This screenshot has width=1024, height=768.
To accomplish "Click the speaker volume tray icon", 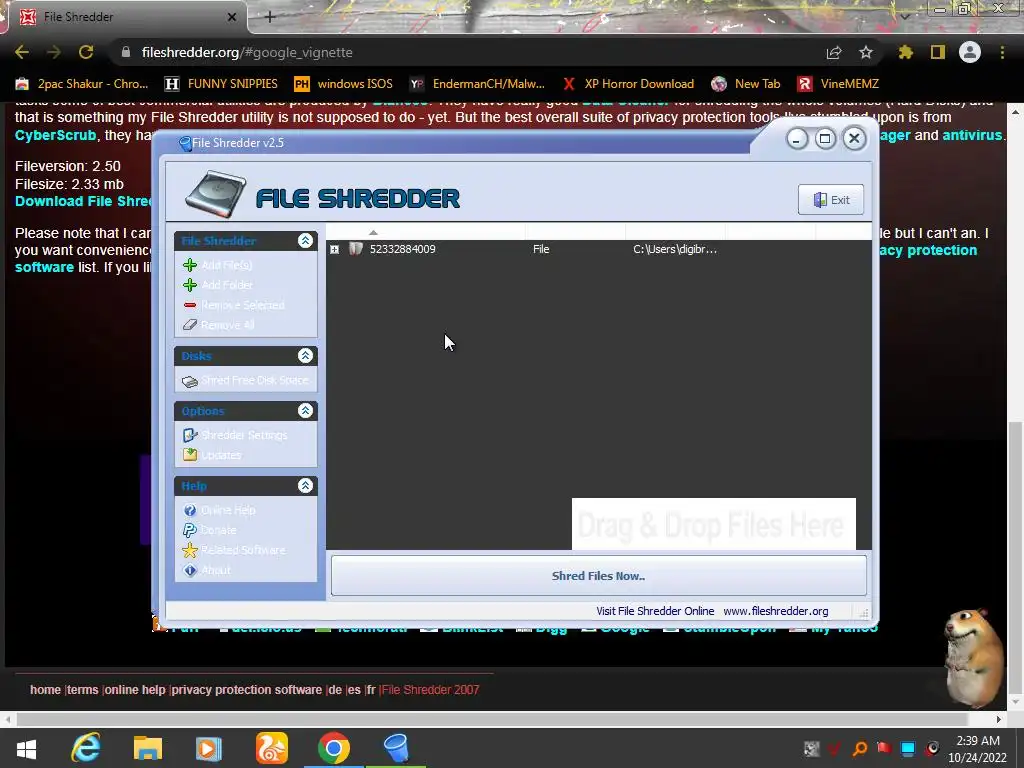I will pyautogui.click(x=933, y=748).
